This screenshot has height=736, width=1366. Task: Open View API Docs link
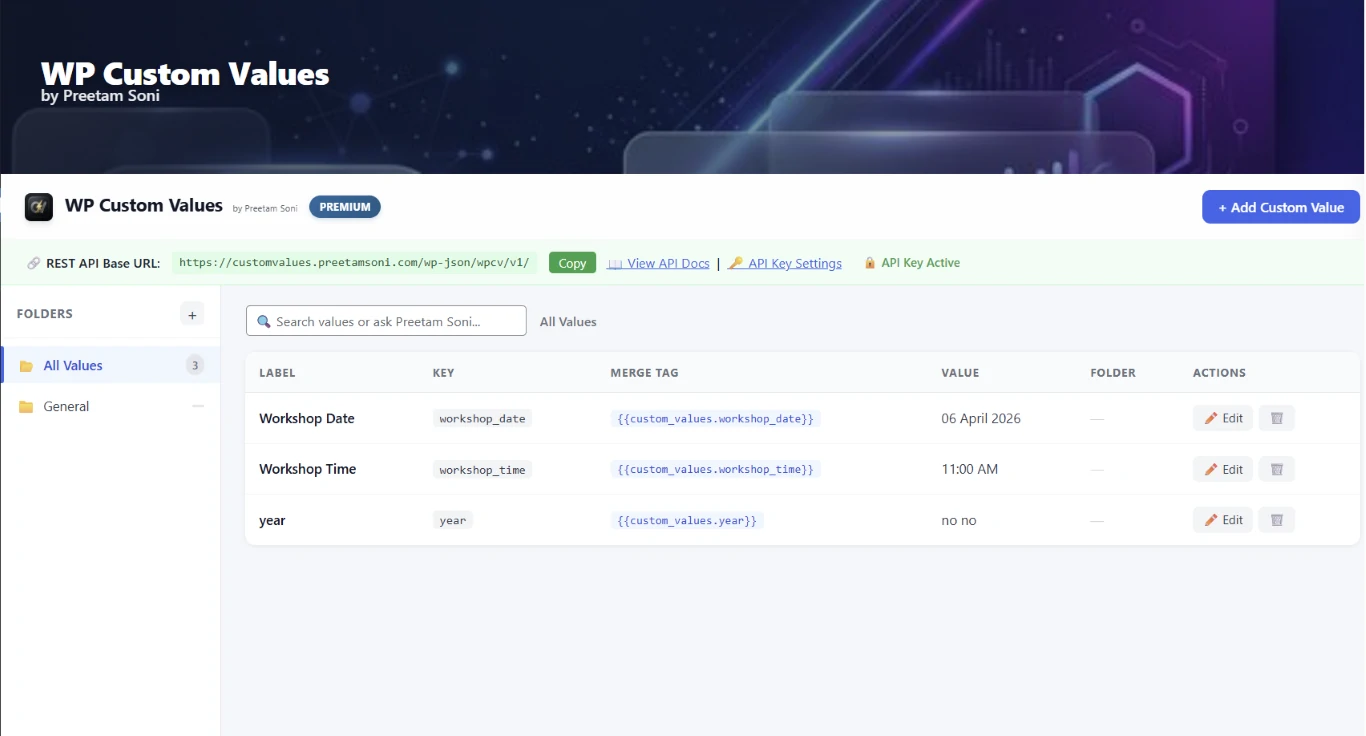658,264
